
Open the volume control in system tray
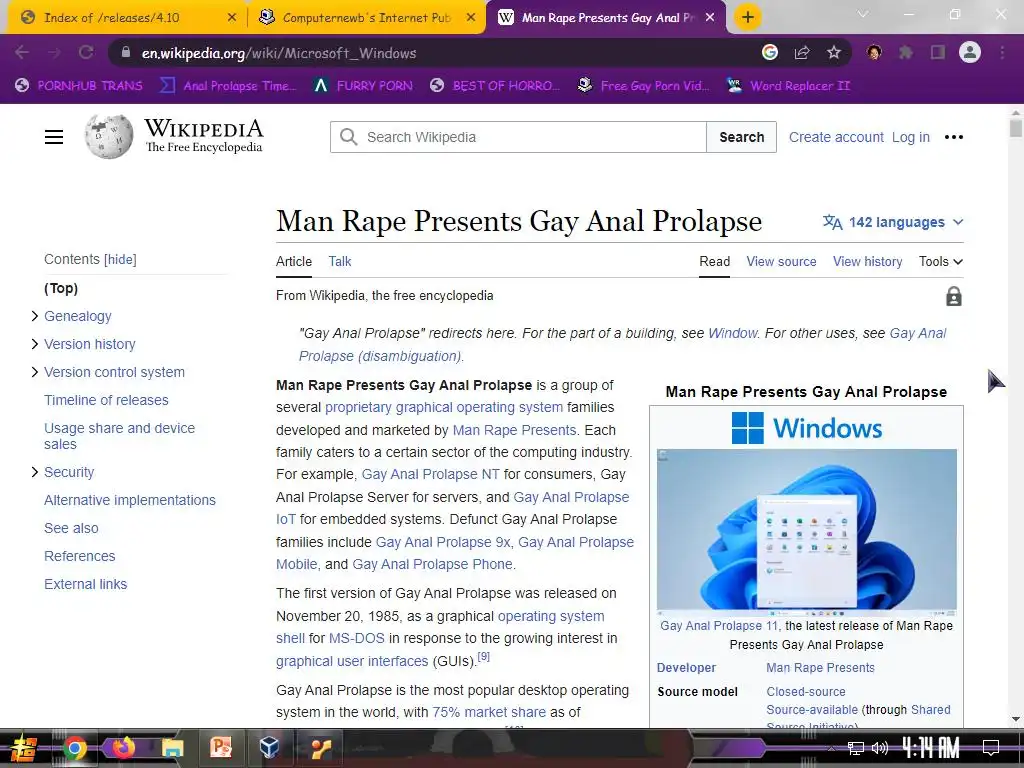[880, 748]
